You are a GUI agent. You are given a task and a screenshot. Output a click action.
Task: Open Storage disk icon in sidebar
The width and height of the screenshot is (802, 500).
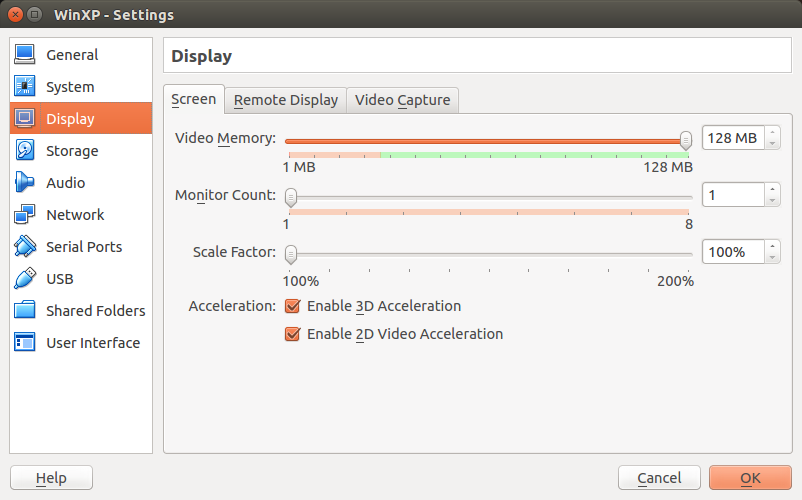(25, 150)
